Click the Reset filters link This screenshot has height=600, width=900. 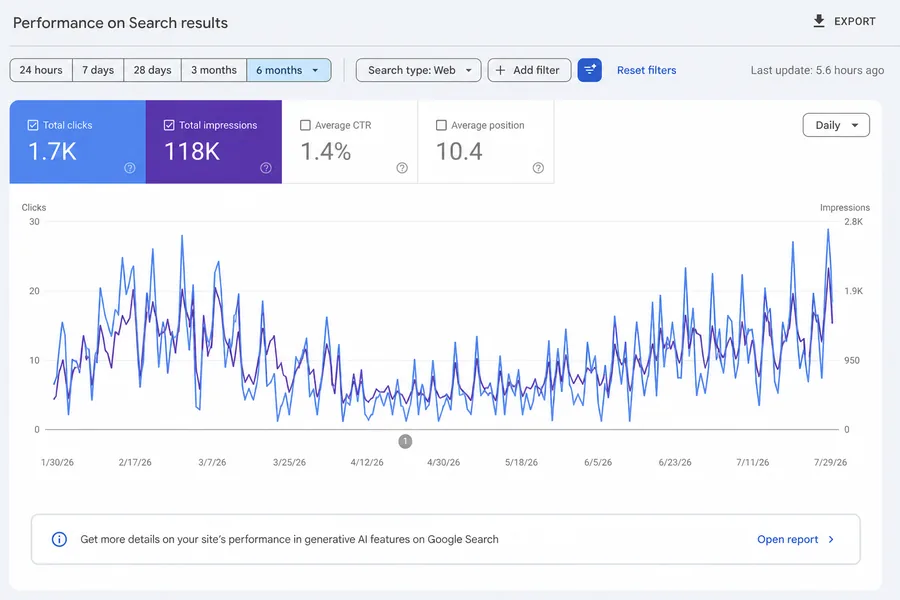[x=646, y=70]
